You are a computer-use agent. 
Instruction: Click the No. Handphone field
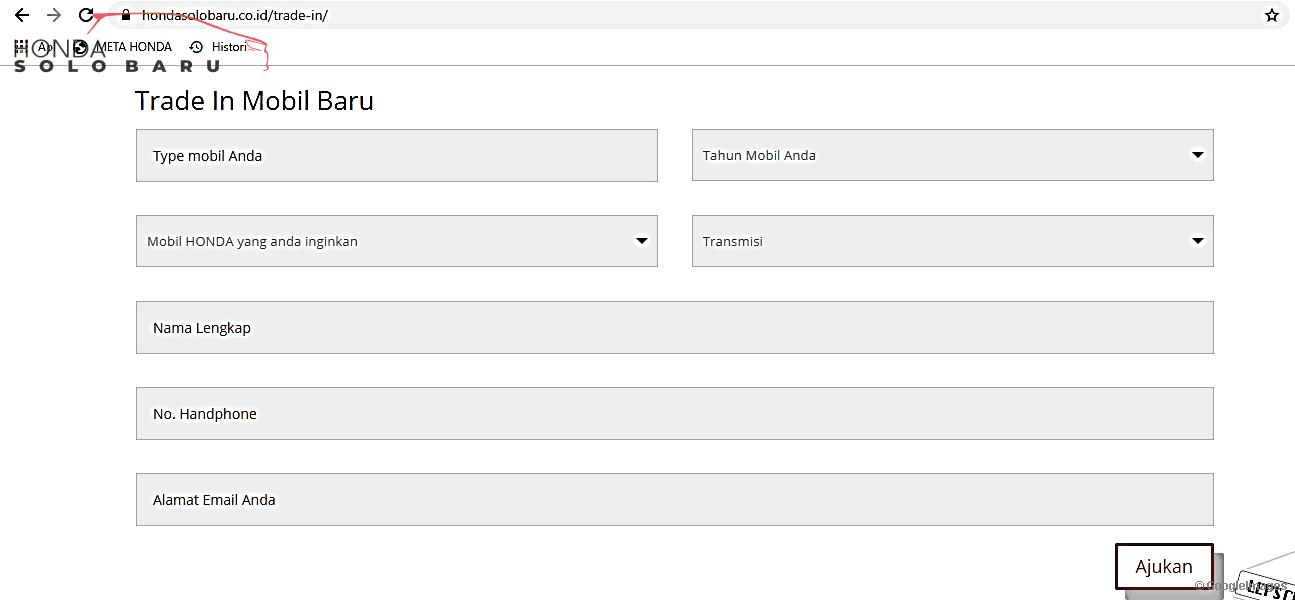pyautogui.click(x=674, y=413)
